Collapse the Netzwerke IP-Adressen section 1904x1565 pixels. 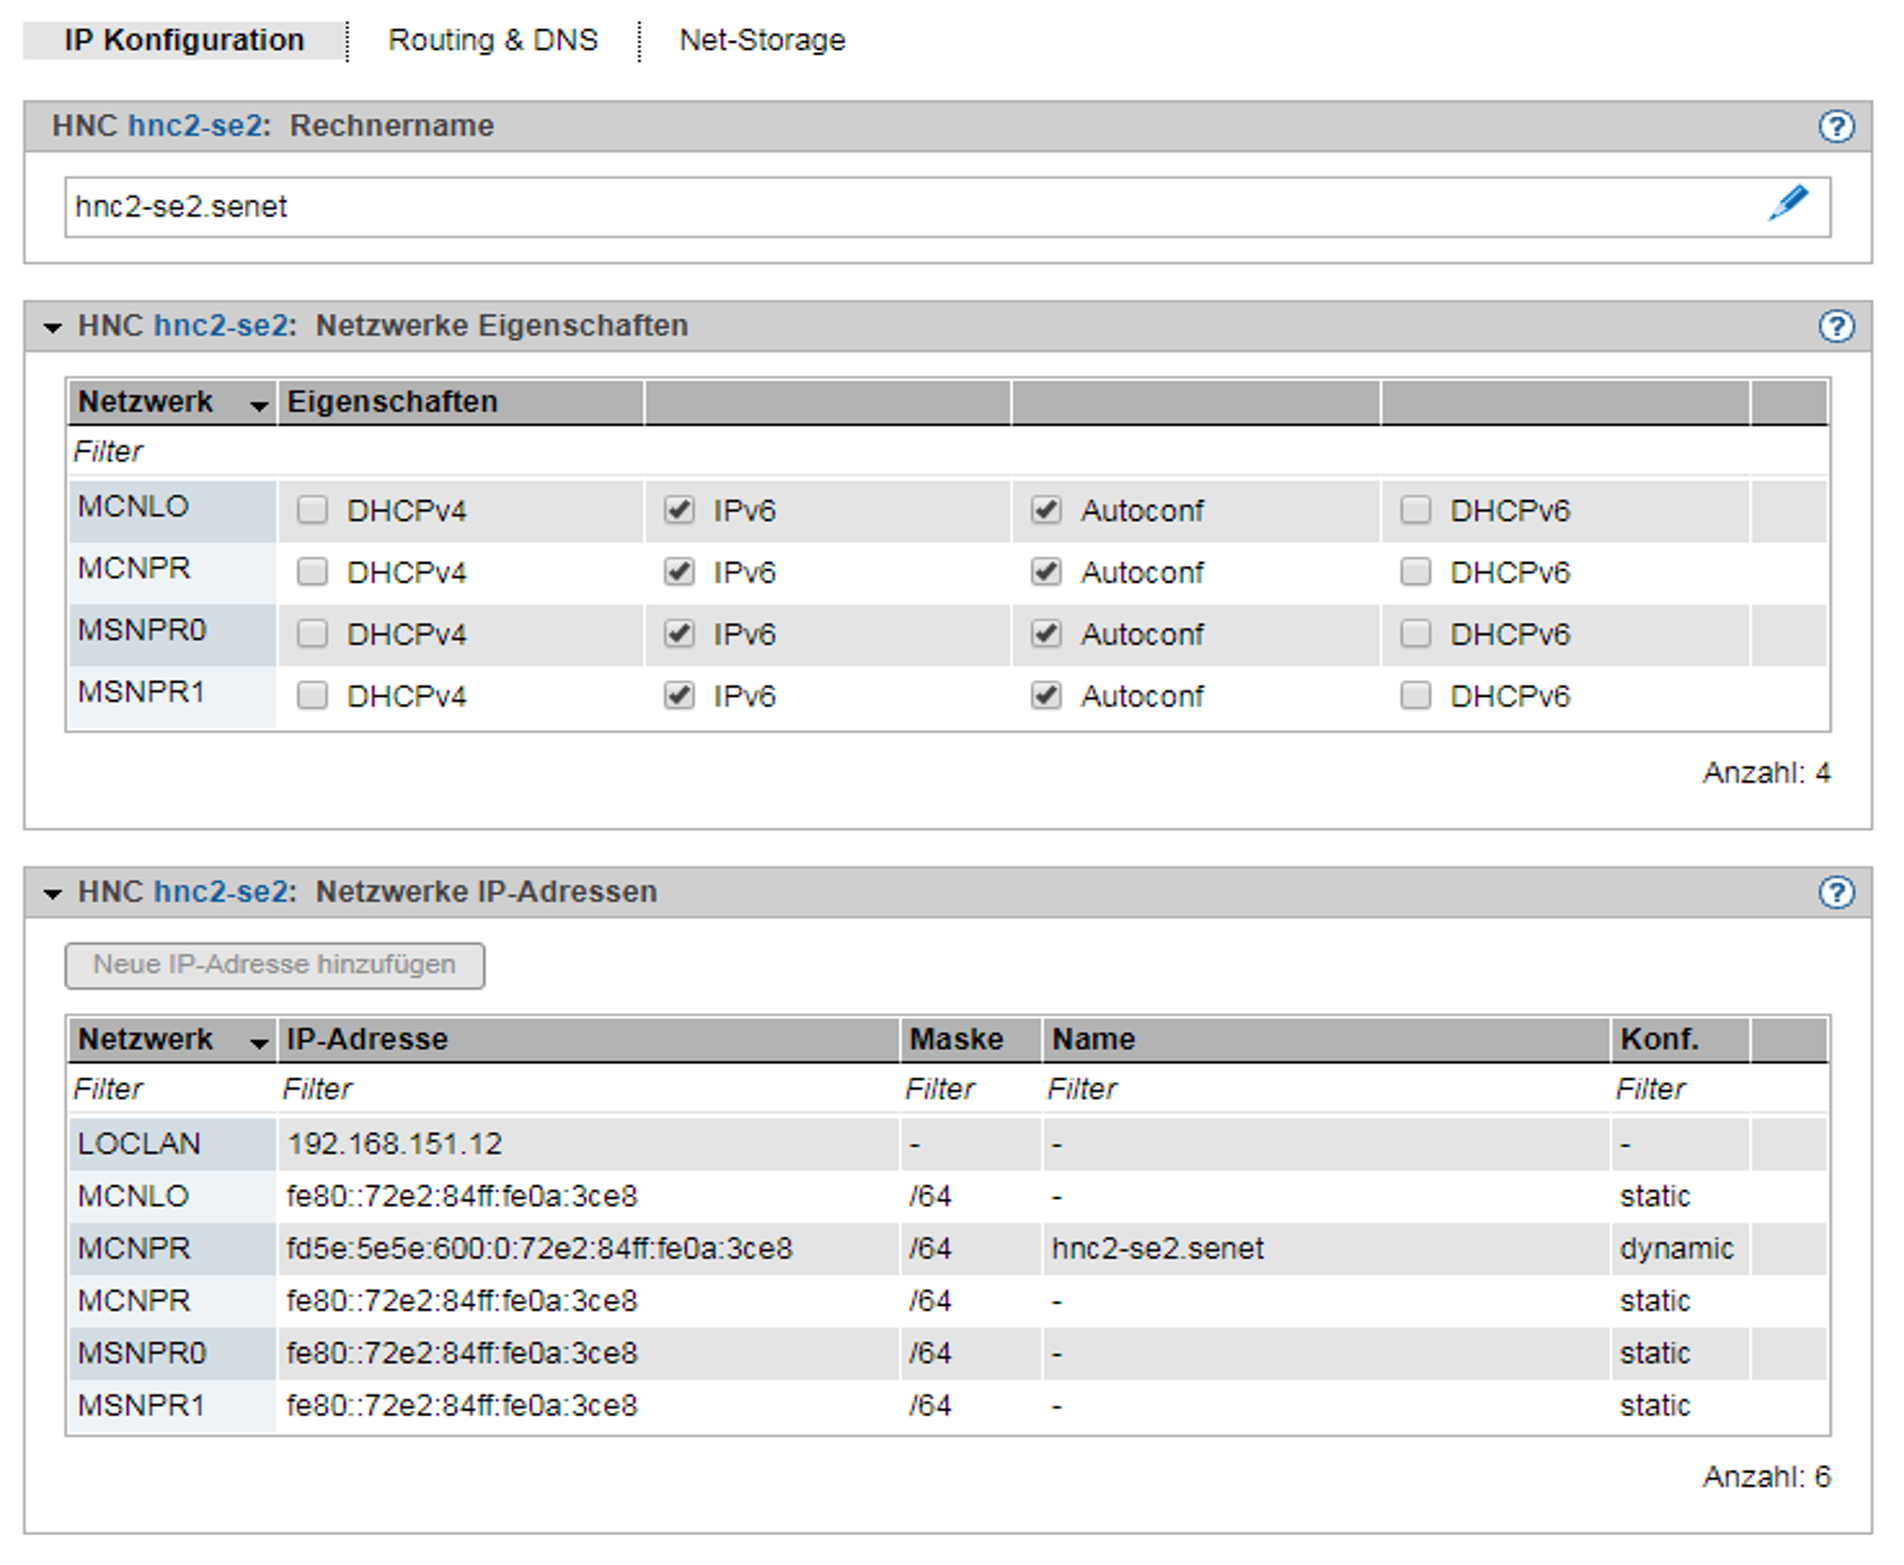click(x=52, y=893)
